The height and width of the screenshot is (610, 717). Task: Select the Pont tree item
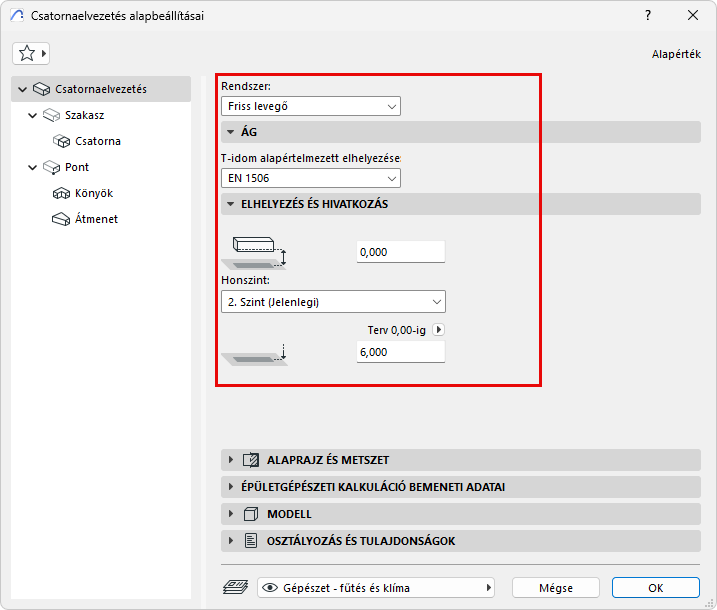click(x=76, y=167)
